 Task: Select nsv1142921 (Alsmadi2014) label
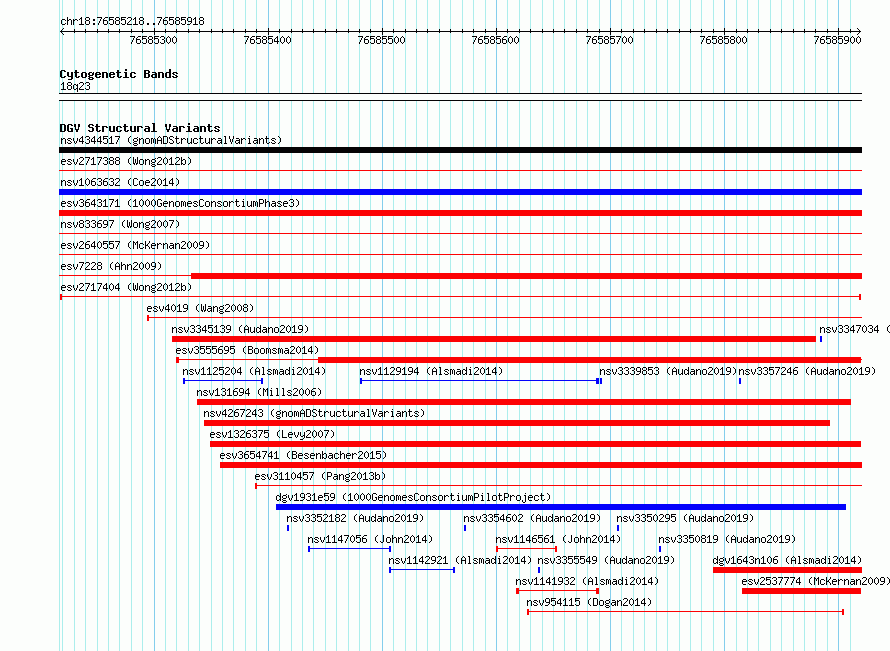pyautogui.click(x=460, y=560)
